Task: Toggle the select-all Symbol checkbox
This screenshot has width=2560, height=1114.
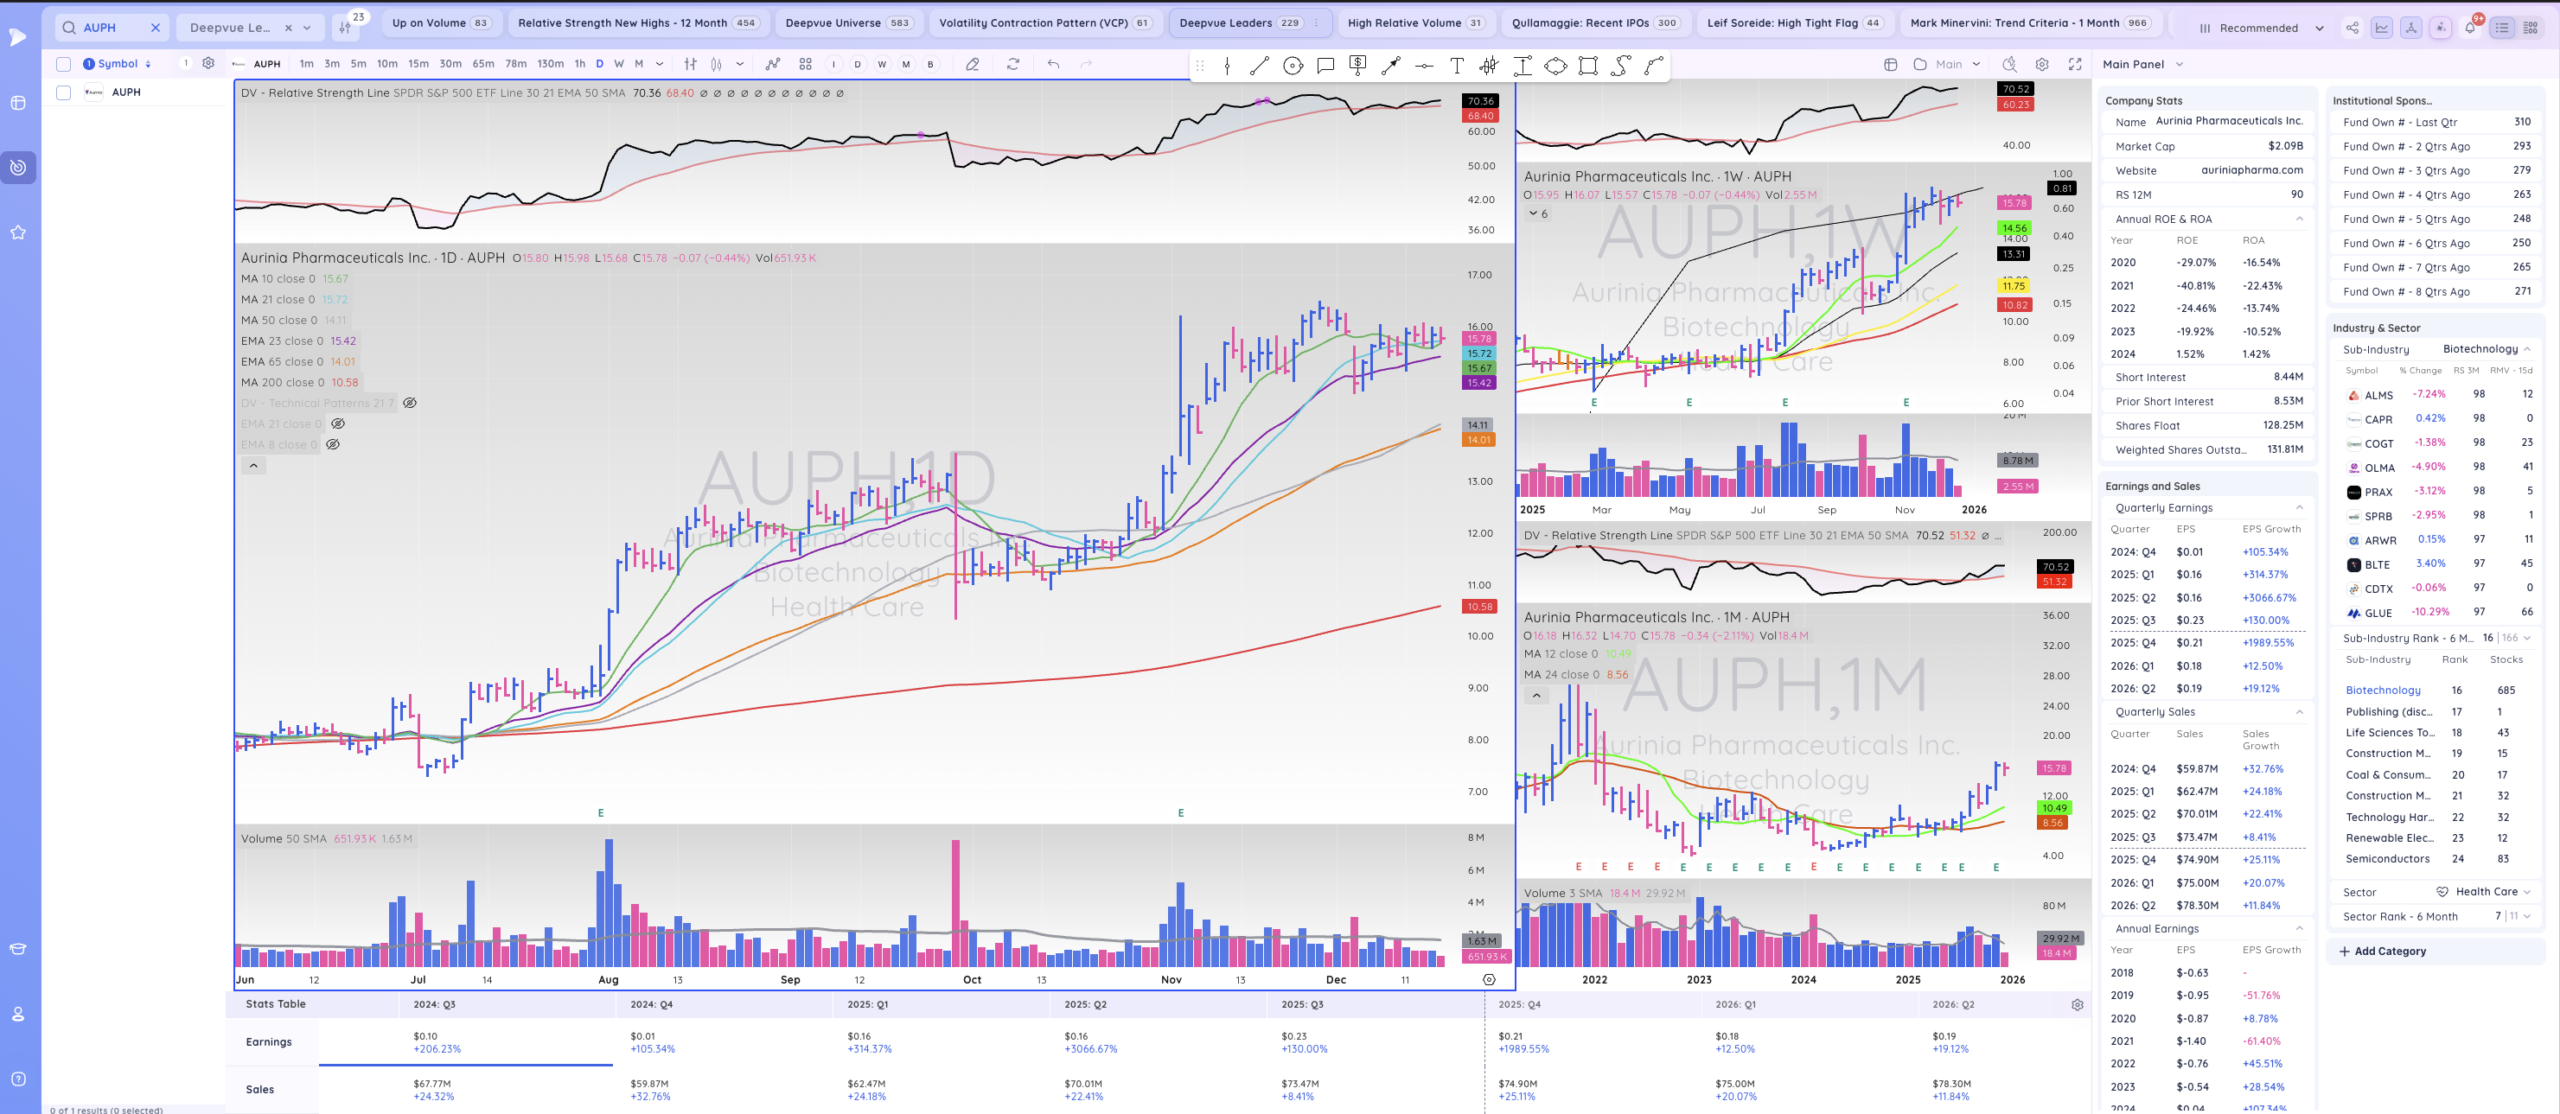Action: (64, 64)
